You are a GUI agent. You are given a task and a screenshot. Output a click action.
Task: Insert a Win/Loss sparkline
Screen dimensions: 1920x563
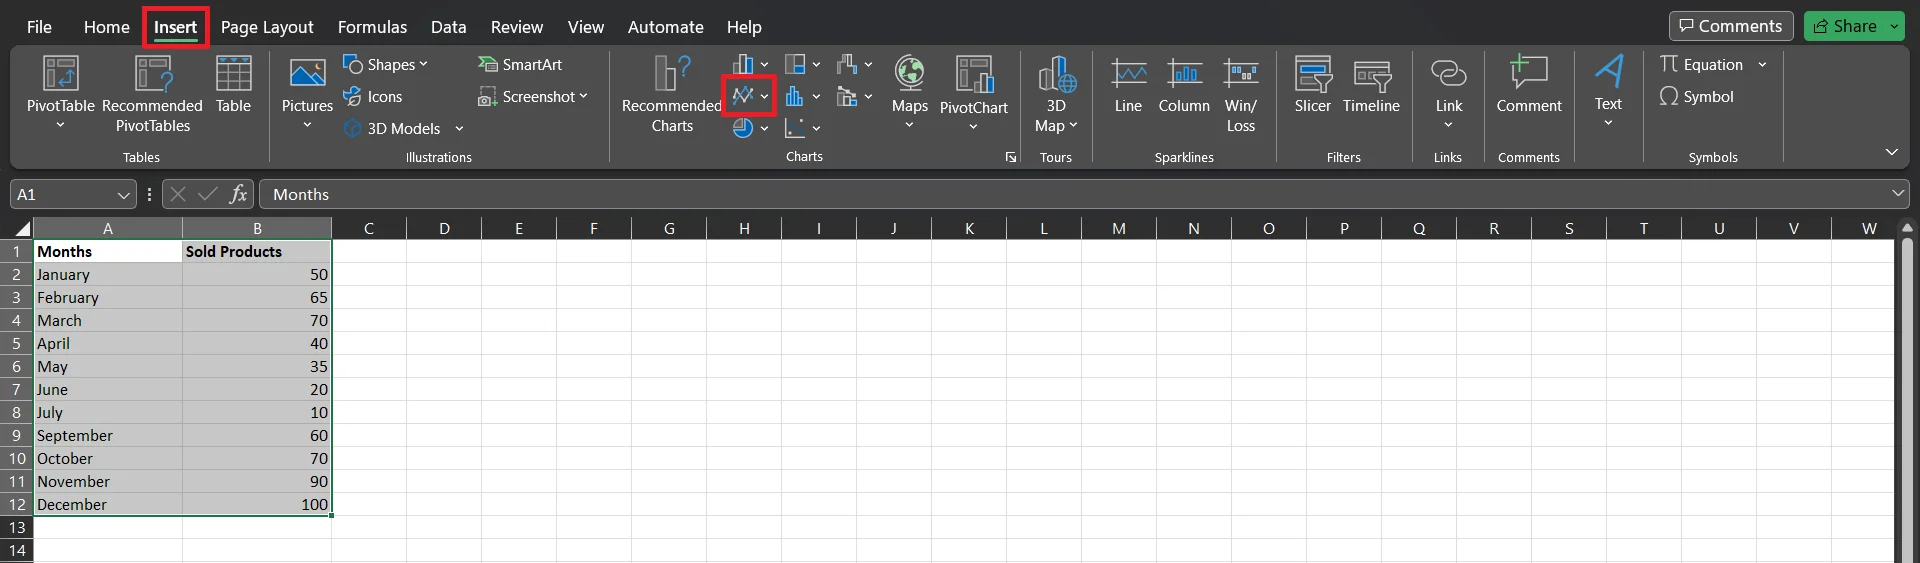1241,94
